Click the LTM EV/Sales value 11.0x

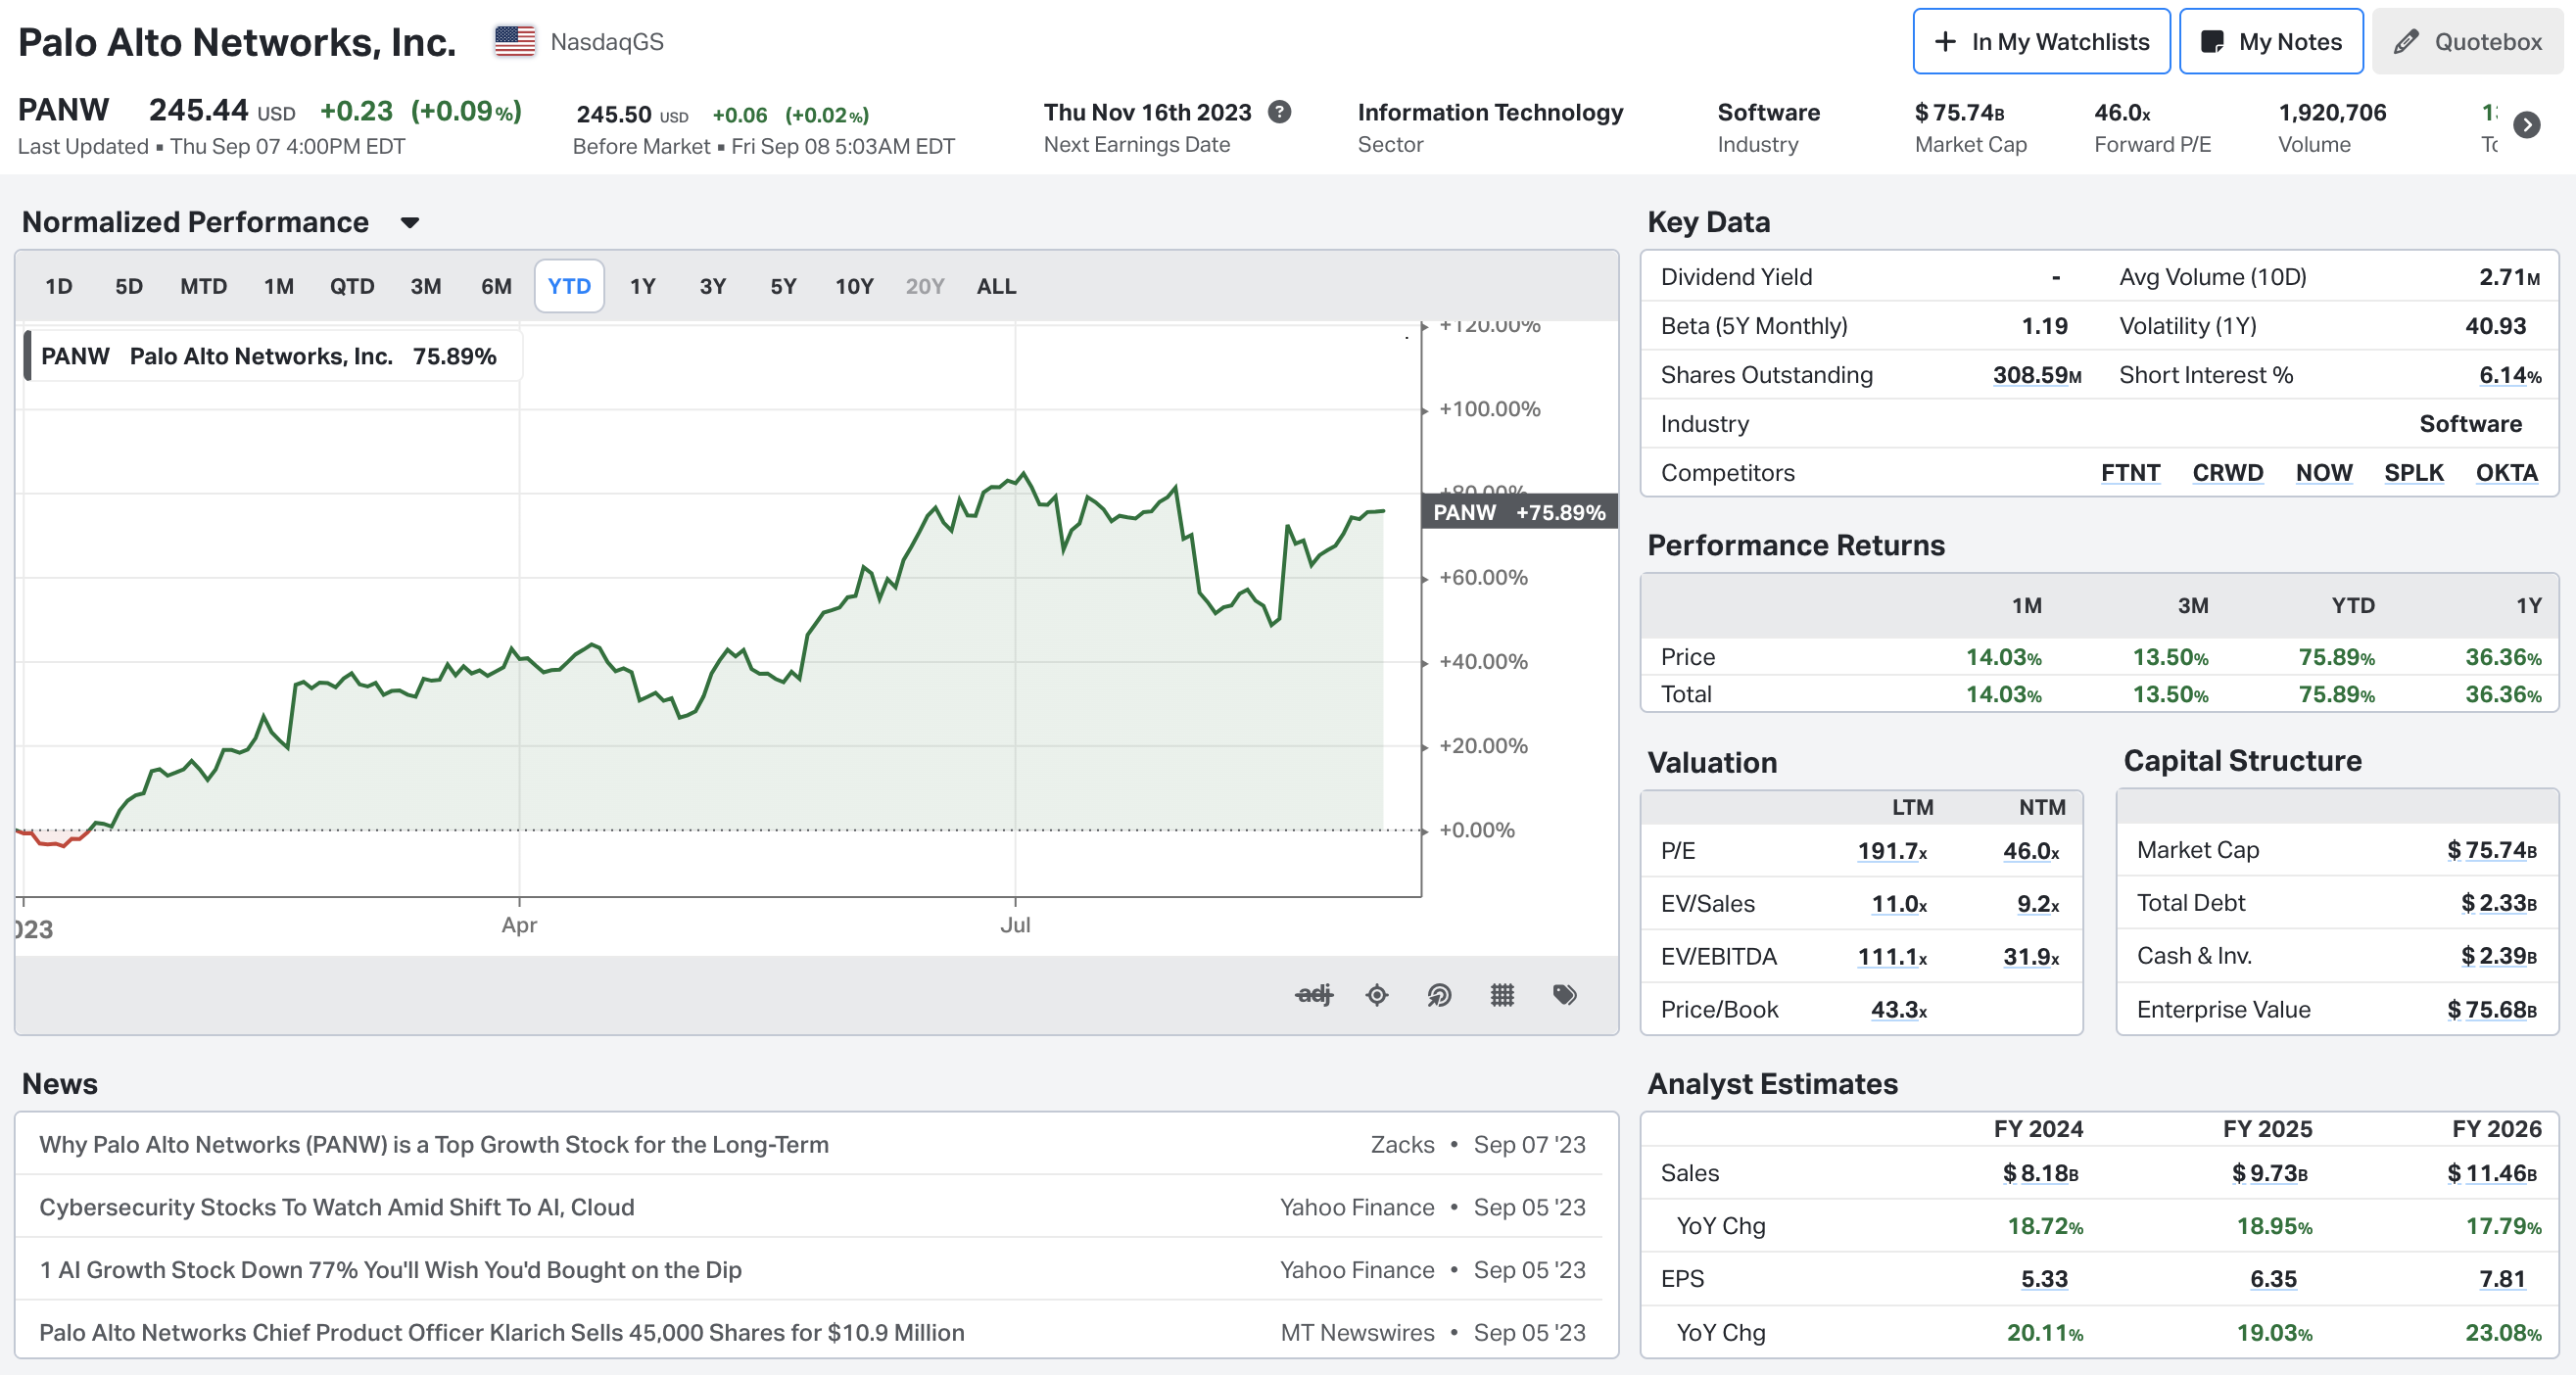(x=1899, y=904)
